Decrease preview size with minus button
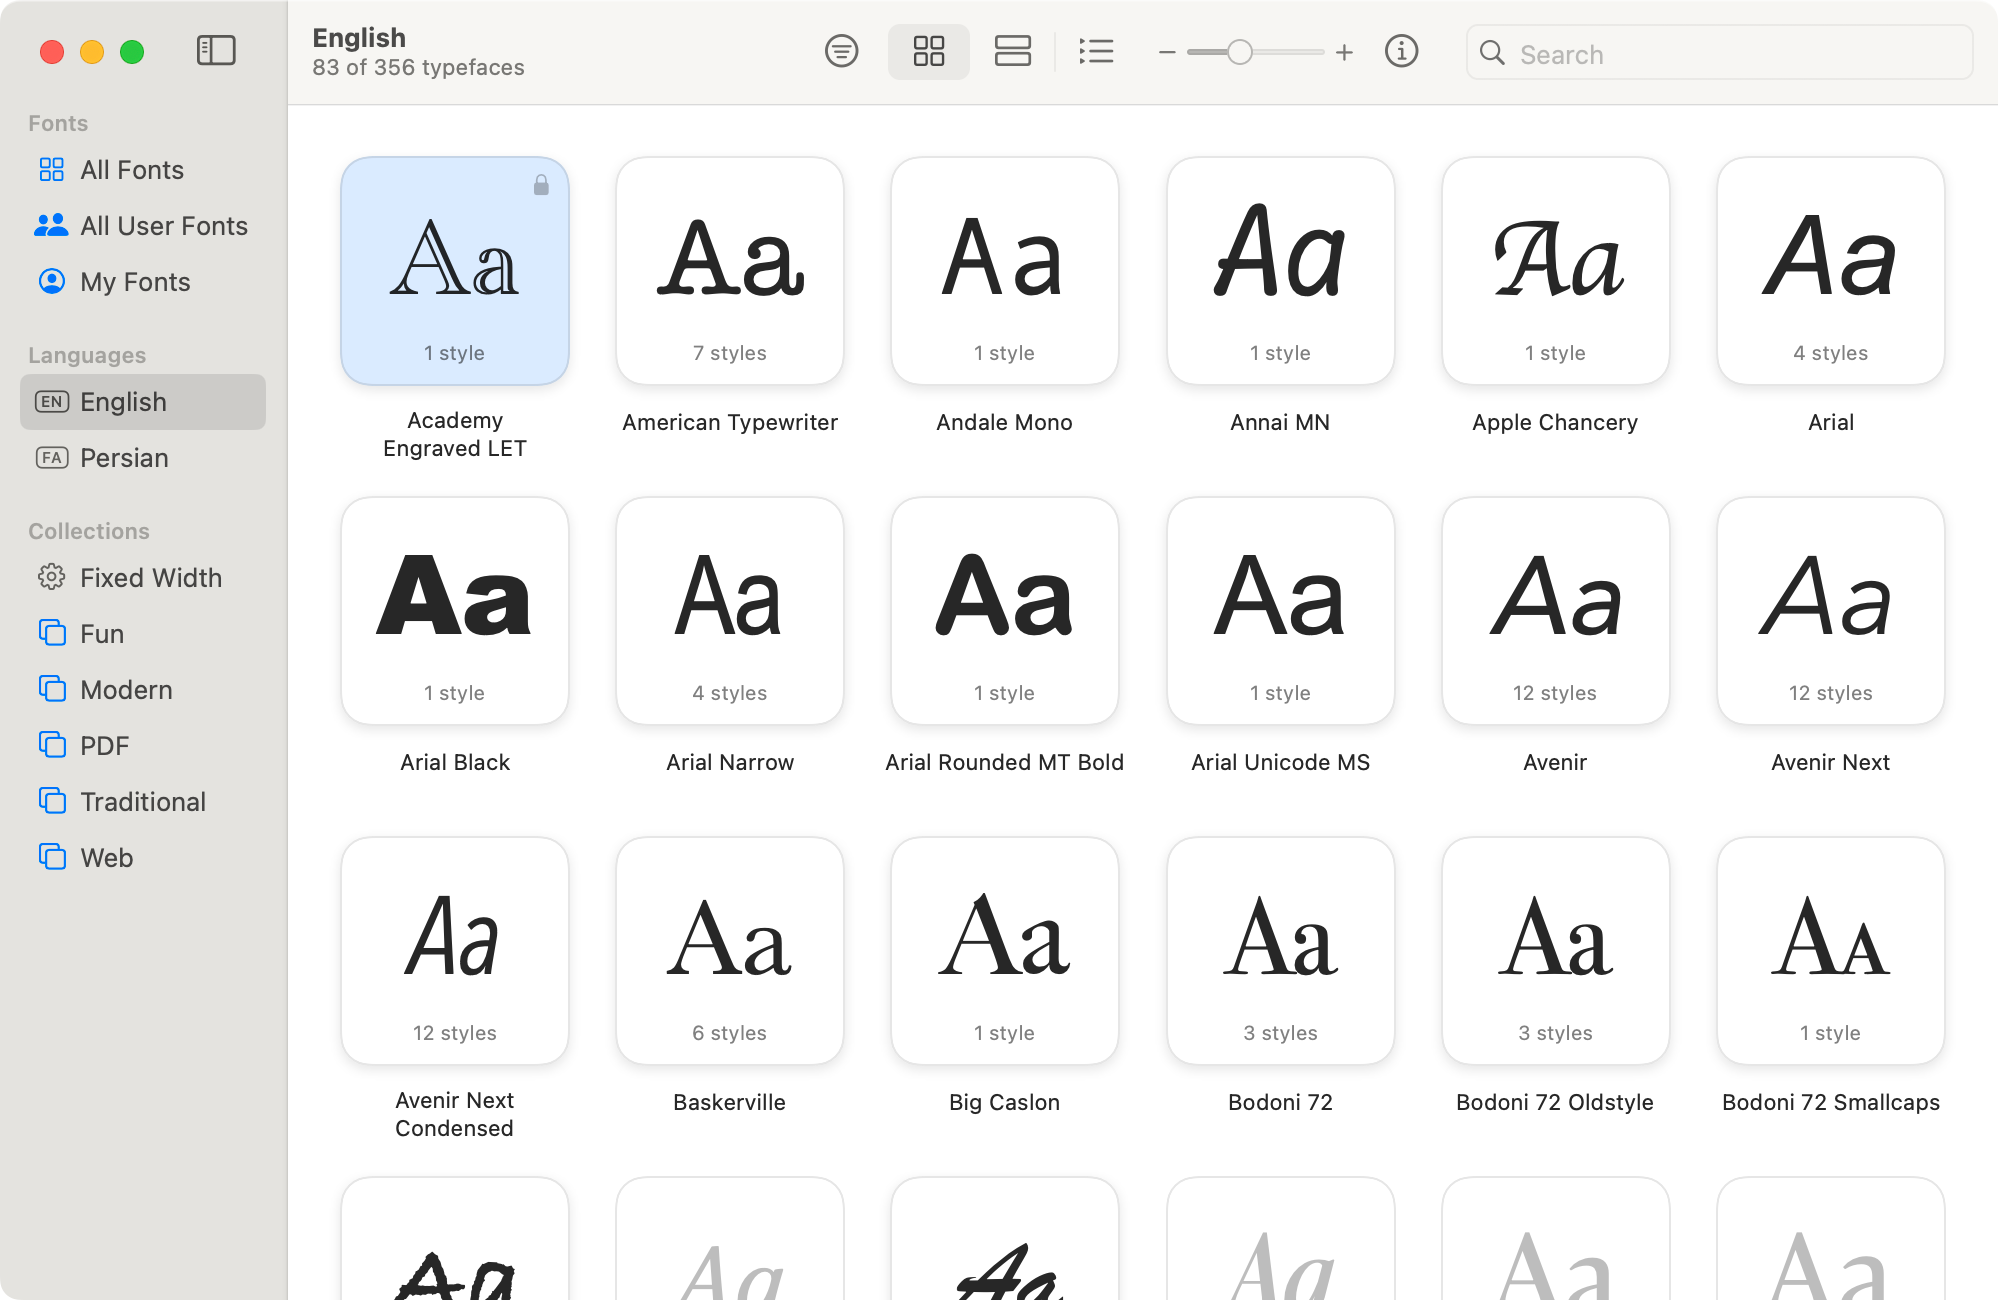This screenshot has width=1998, height=1300. (1164, 52)
